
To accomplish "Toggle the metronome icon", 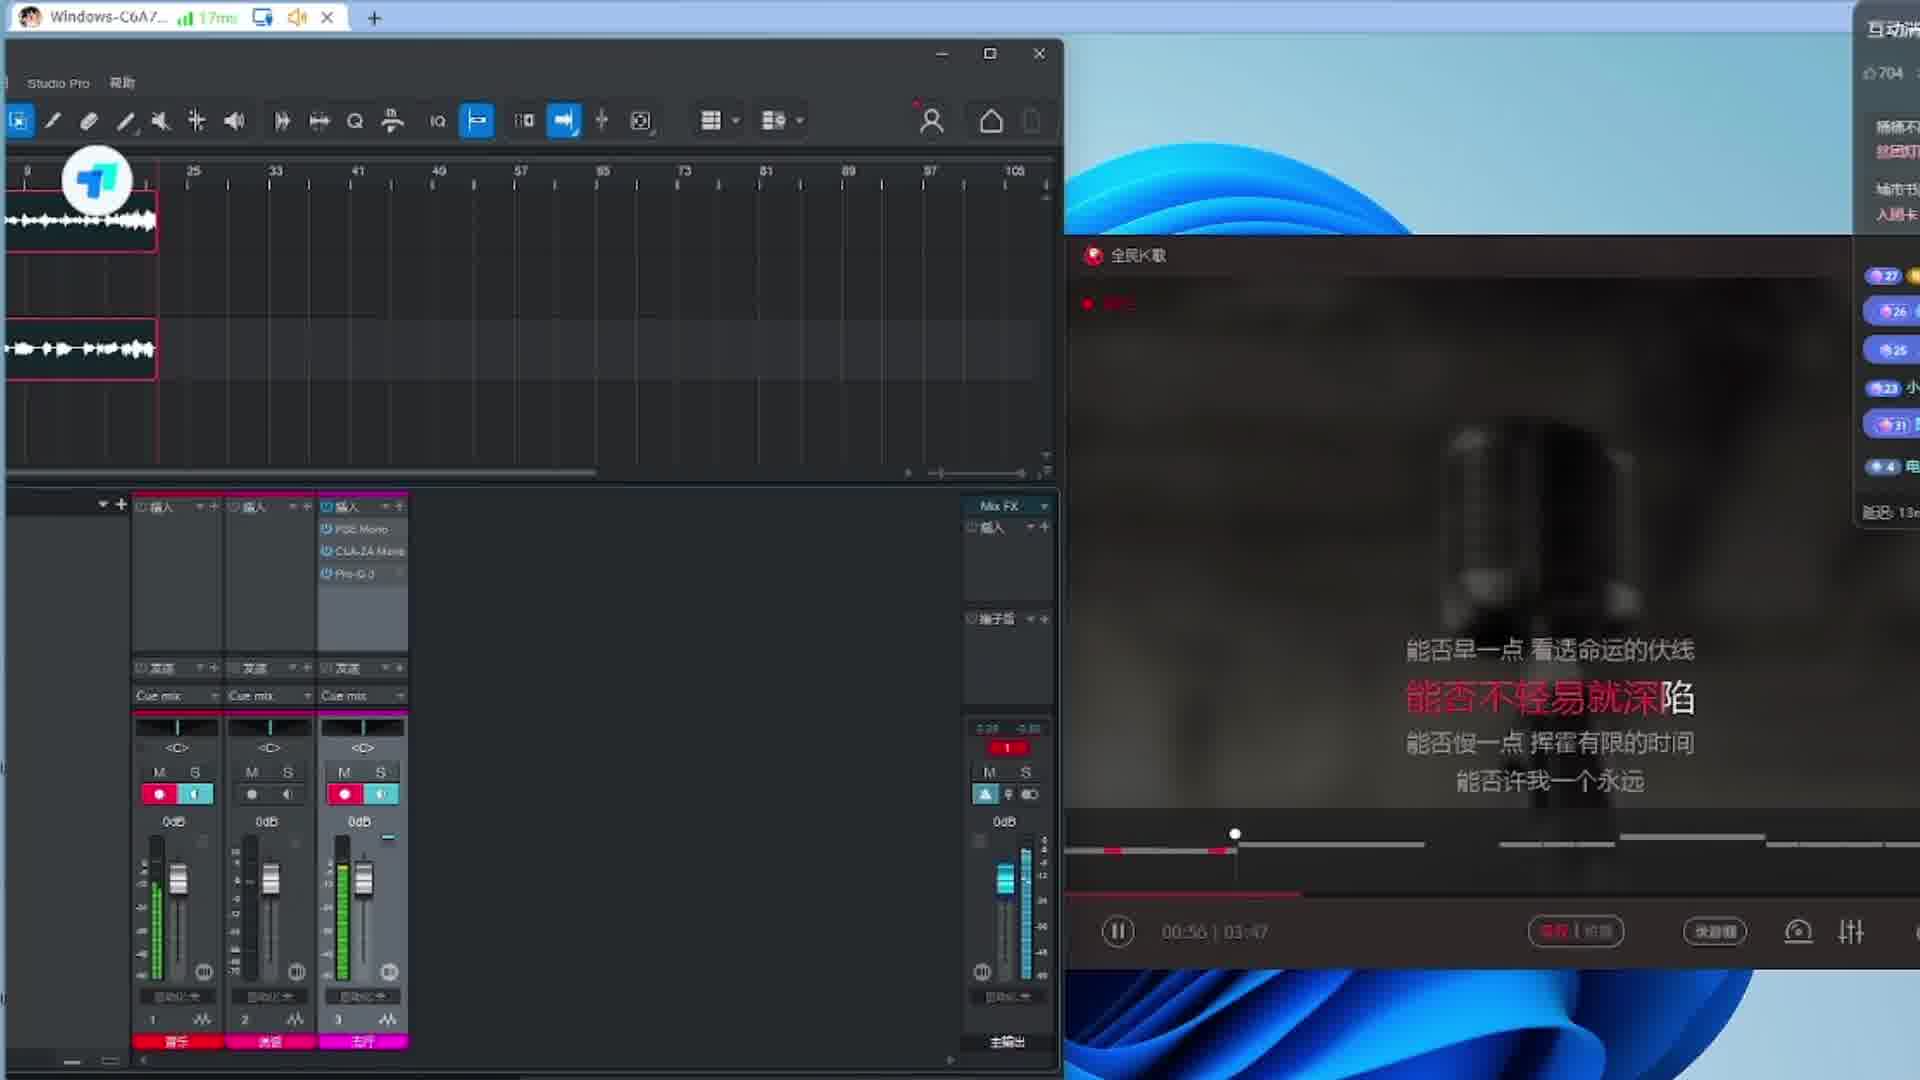I will [393, 120].
